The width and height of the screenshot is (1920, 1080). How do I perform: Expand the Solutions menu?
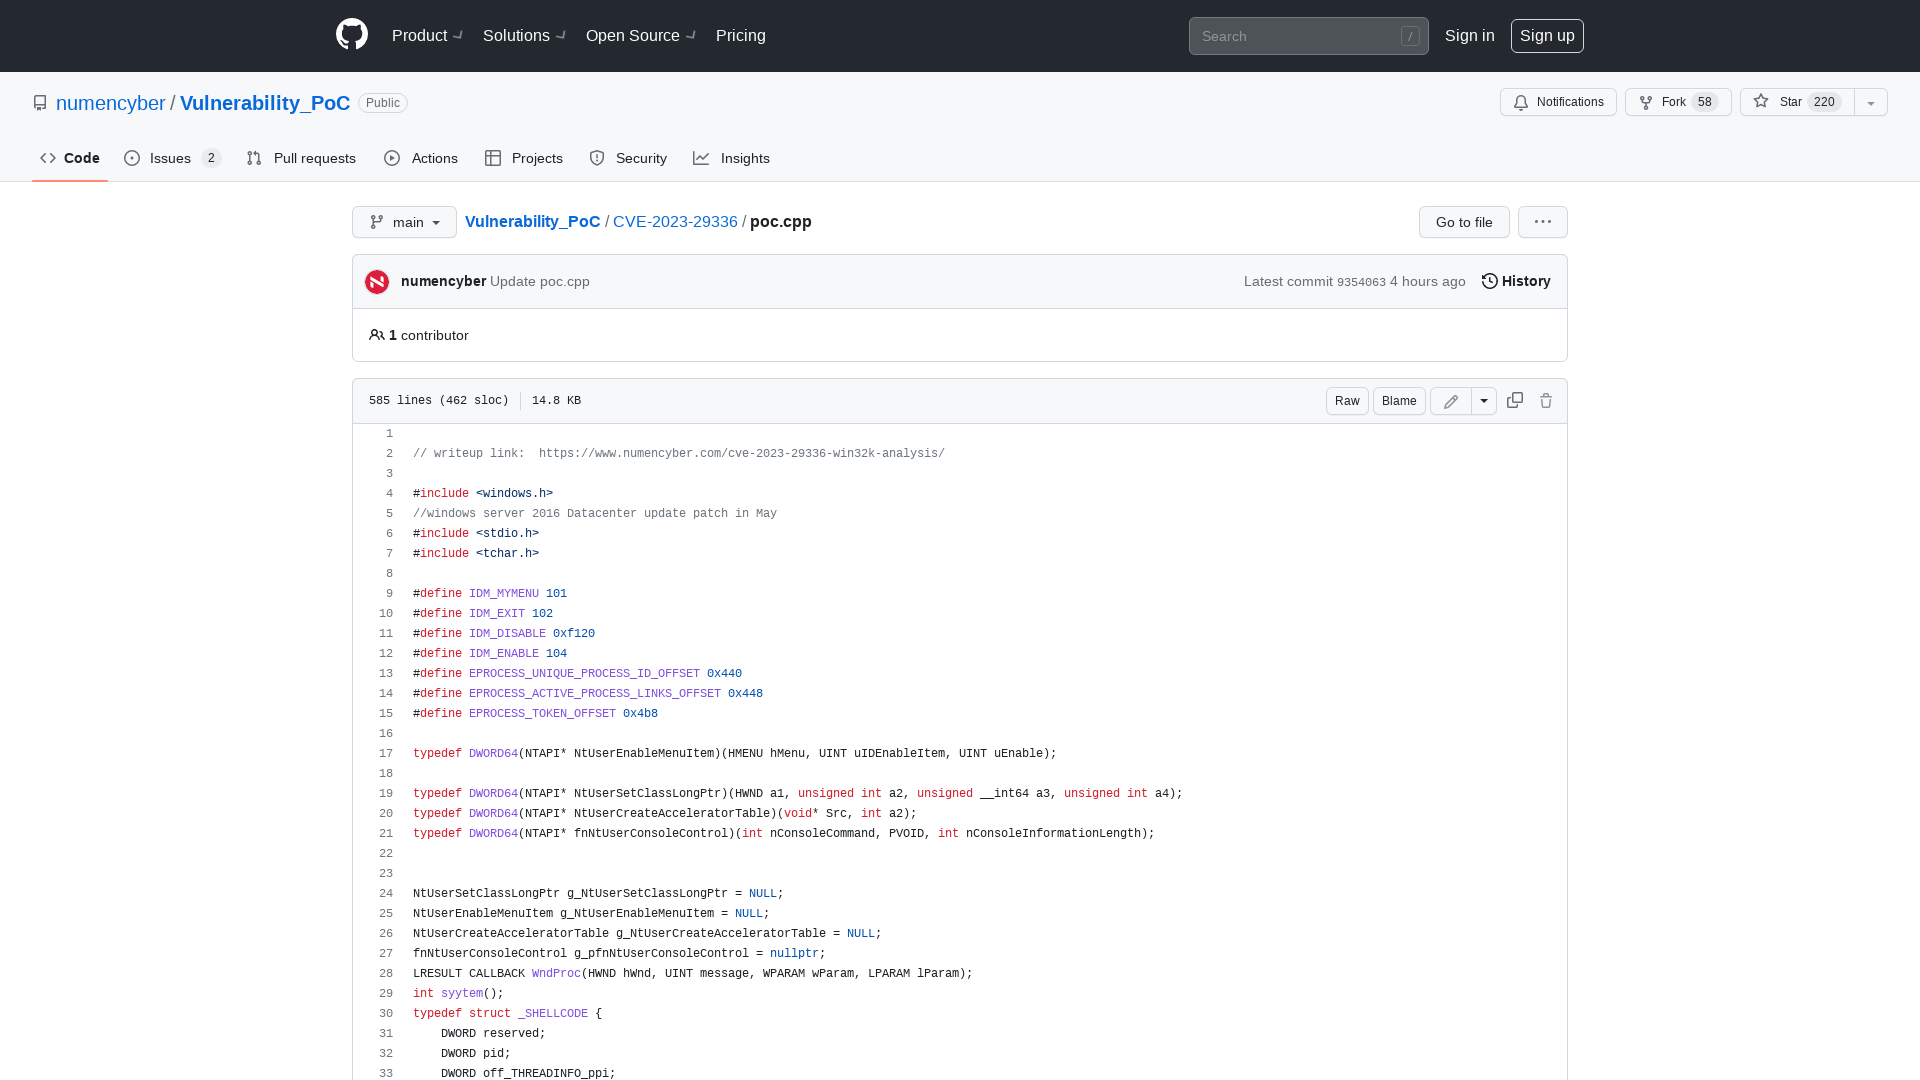tap(524, 35)
